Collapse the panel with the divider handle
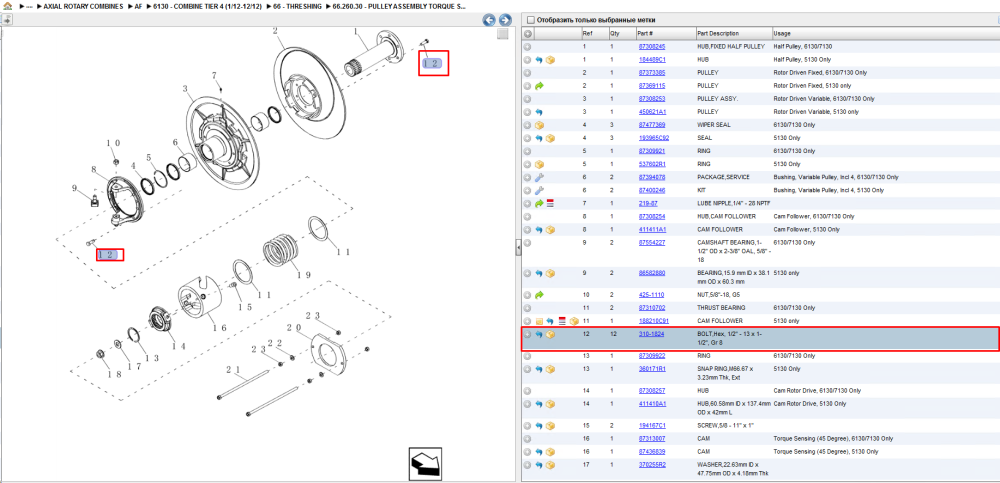Image resolution: width=1000 pixels, height=483 pixels. (518, 246)
